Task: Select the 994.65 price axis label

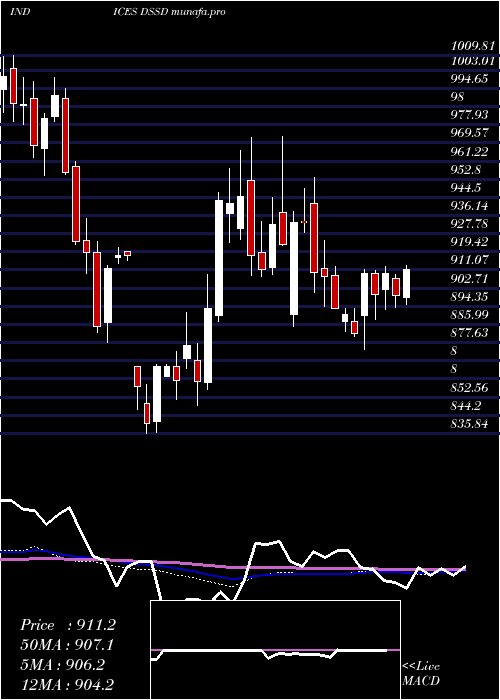Action: point(469,79)
